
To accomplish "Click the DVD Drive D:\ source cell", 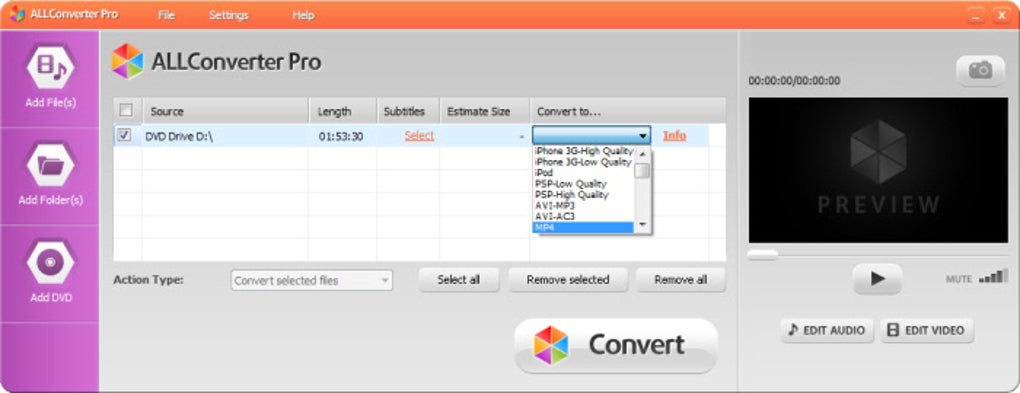I will click(225, 136).
